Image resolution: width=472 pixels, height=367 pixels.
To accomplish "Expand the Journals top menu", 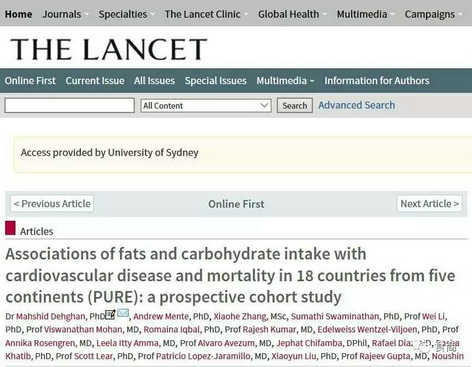I will click(x=62, y=14).
